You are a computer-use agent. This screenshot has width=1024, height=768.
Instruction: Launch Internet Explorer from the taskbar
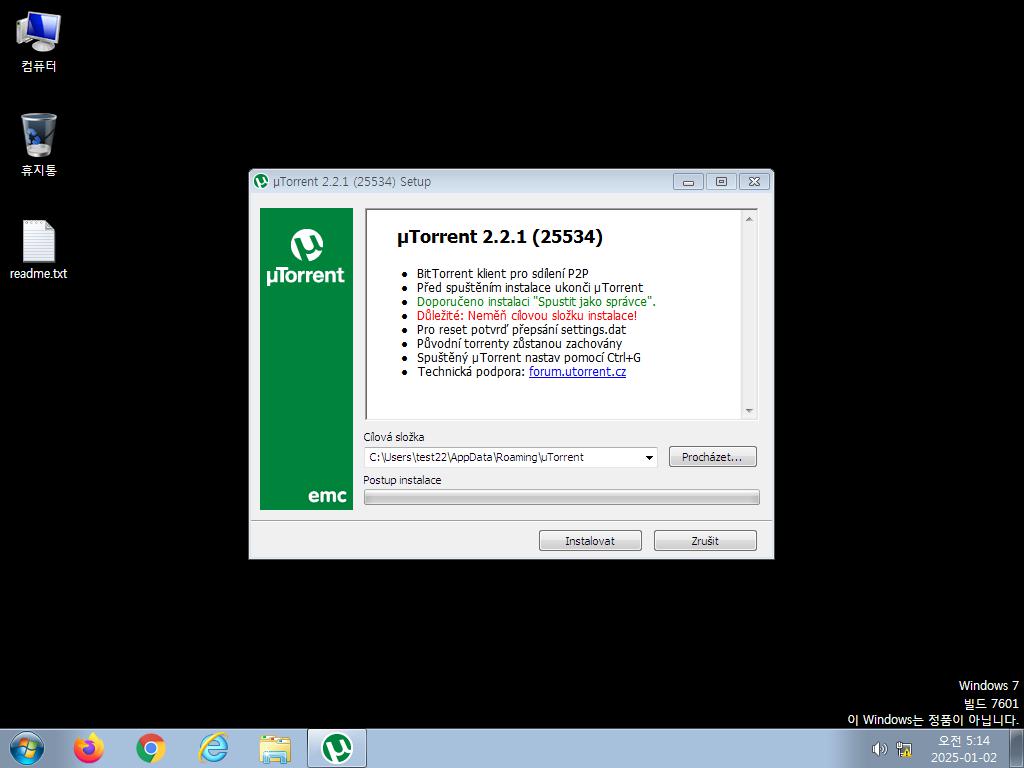pos(213,748)
